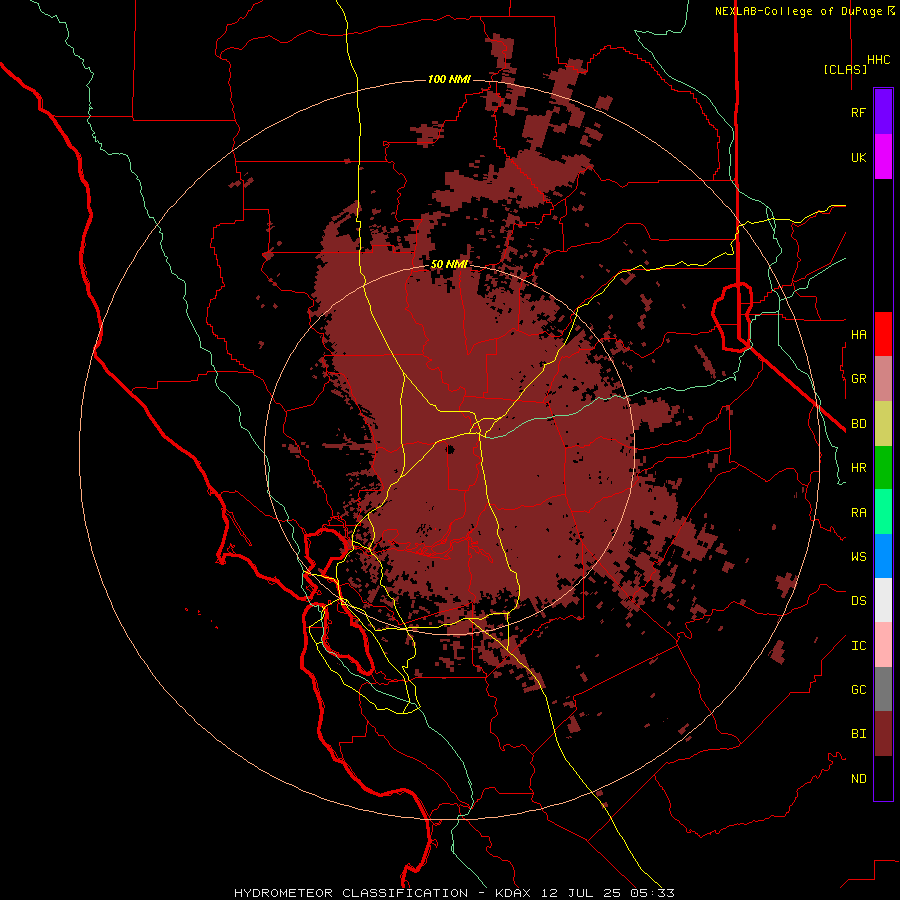Viewport: 900px width, 900px height.
Task: Click the HA red legend swatch
Action: point(883,334)
